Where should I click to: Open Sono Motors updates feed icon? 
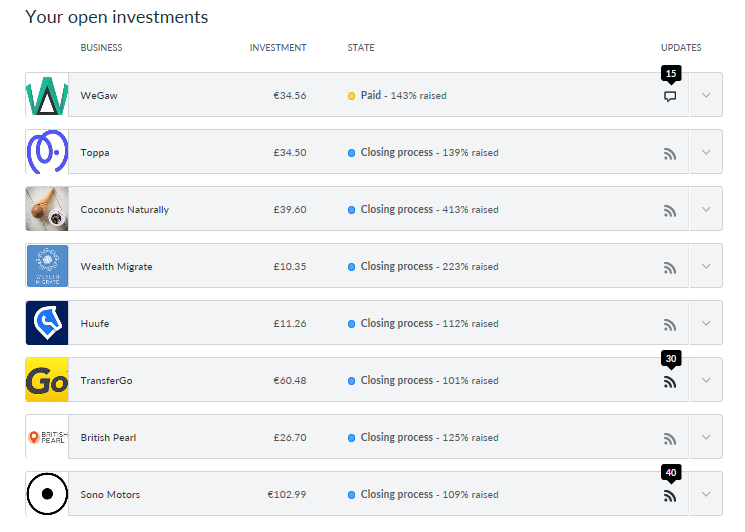coord(670,496)
